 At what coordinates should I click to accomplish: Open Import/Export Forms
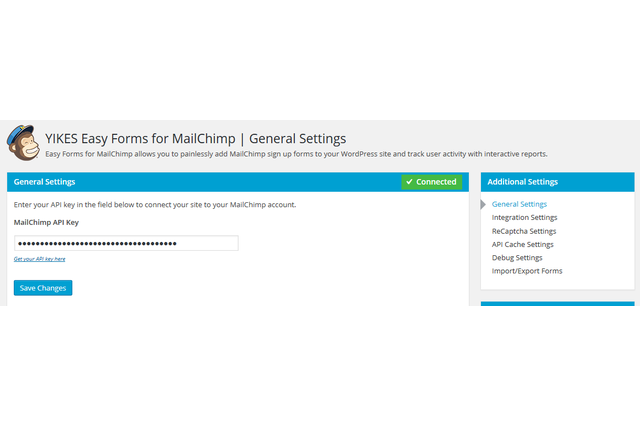pyautogui.click(x=526, y=271)
